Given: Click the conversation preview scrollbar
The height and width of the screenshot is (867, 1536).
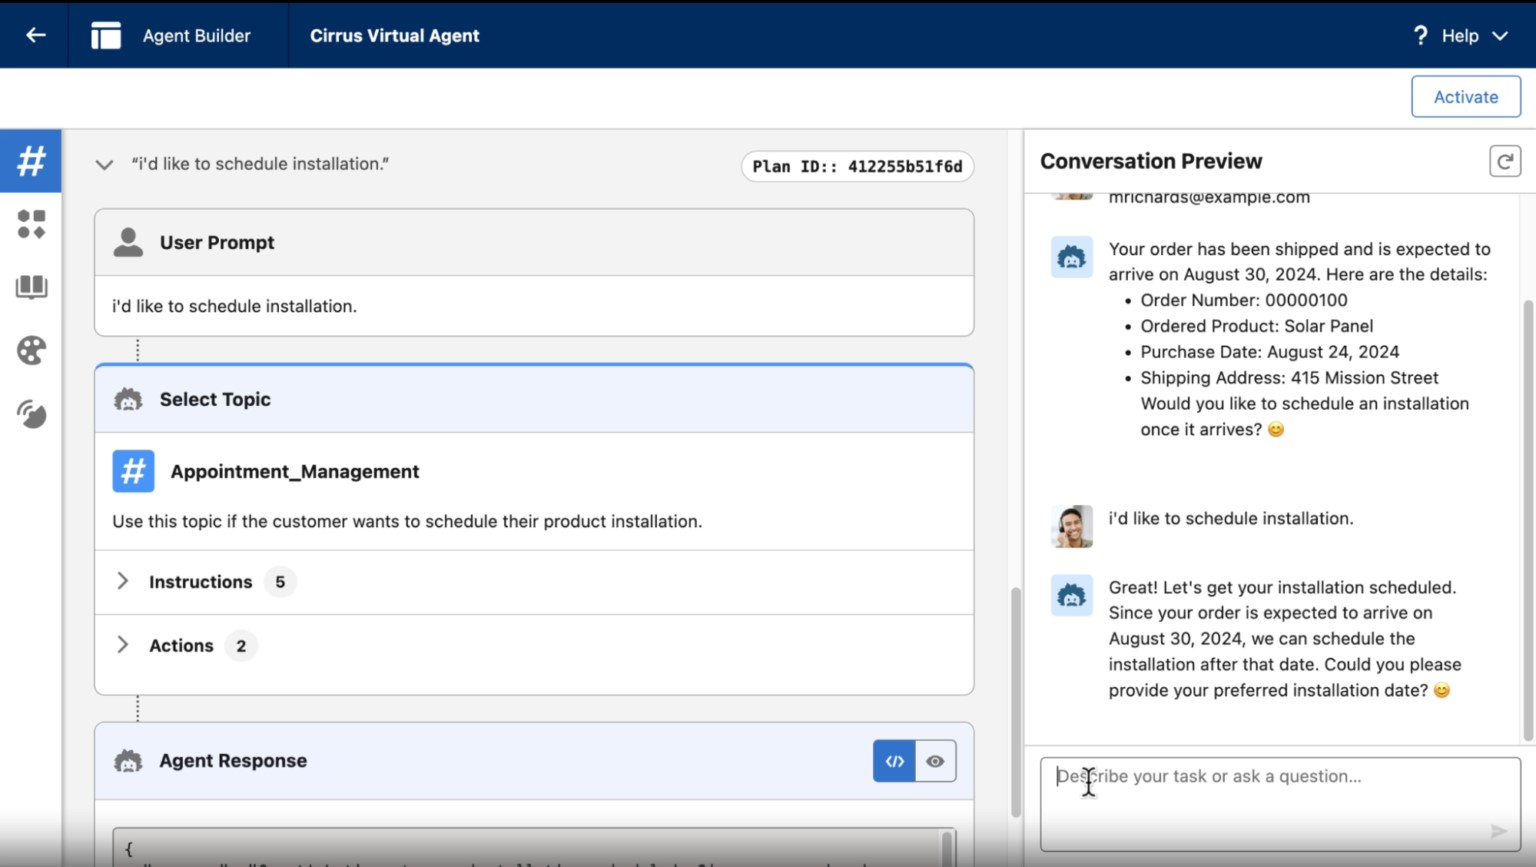Looking at the screenshot, I should [1528, 520].
